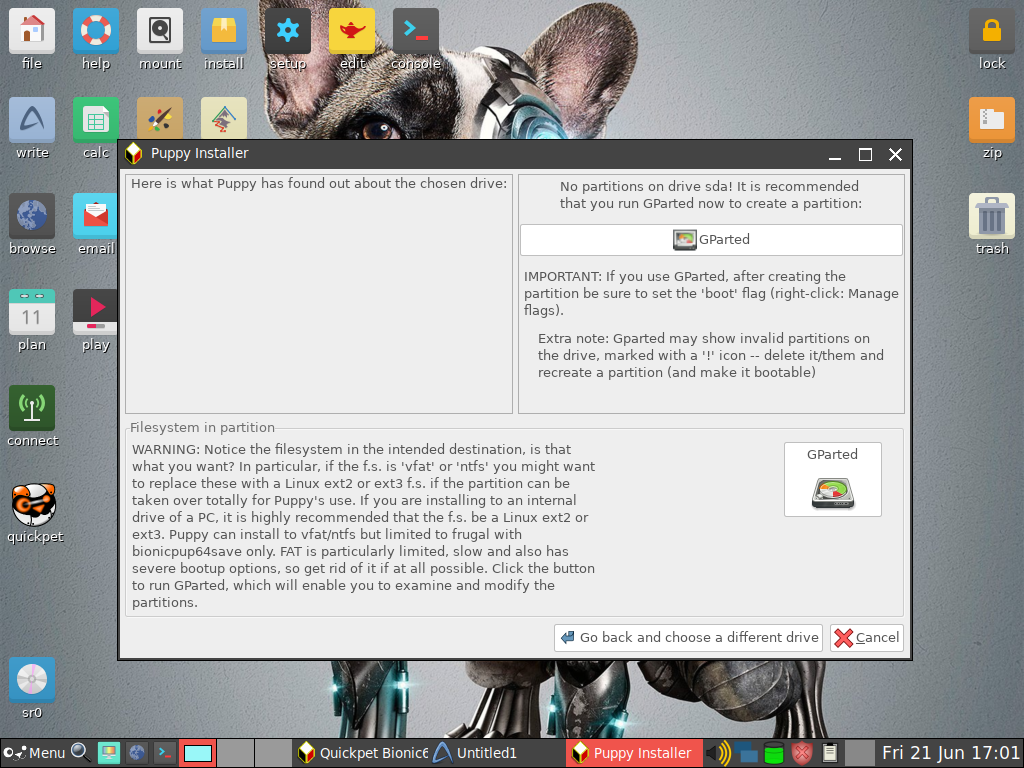Click the wide GParted button at top
Viewport: 1024px width, 768px height.
click(711, 240)
